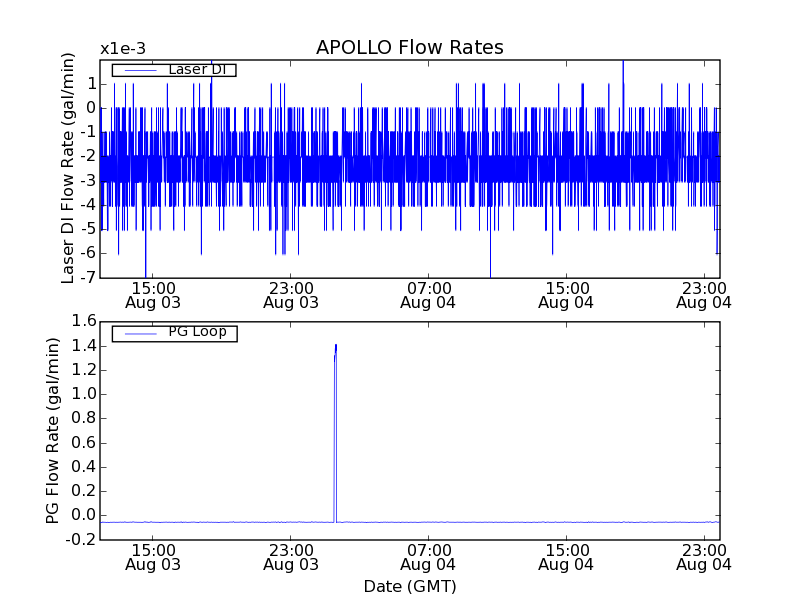Click the 23:00 Aug 03 label under the upper plot
The height and width of the screenshot is (600, 800).
pyautogui.click(x=291, y=294)
